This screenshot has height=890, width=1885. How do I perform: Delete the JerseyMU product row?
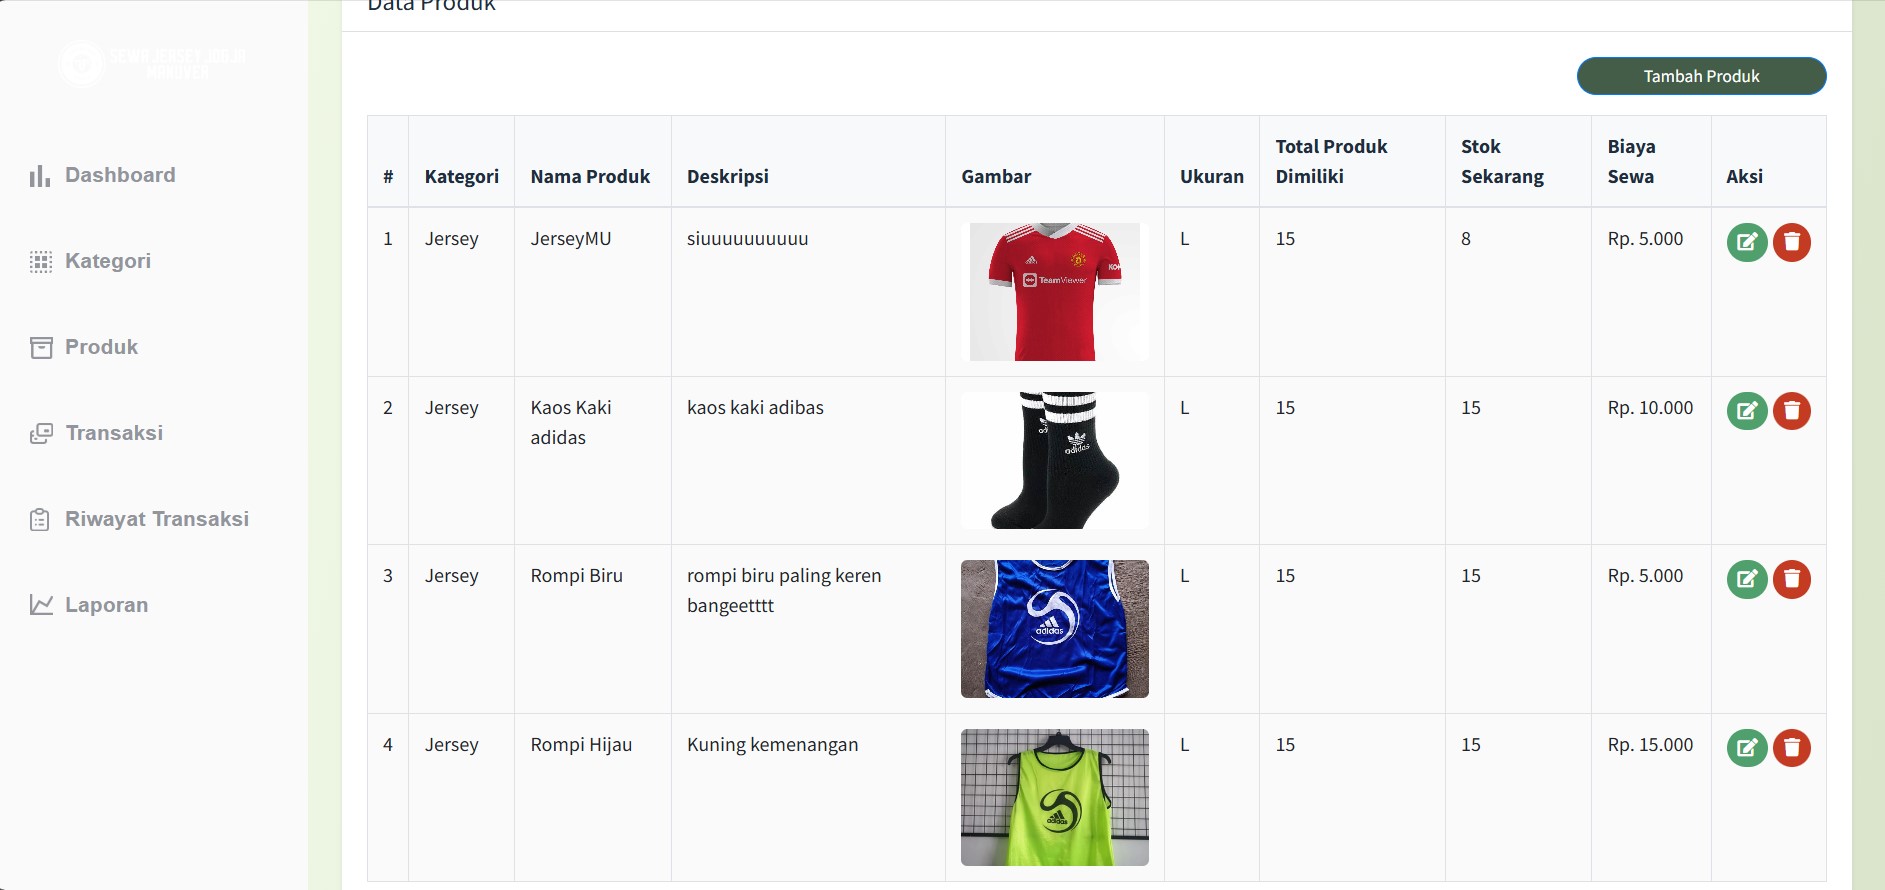(x=1792, y=242)
